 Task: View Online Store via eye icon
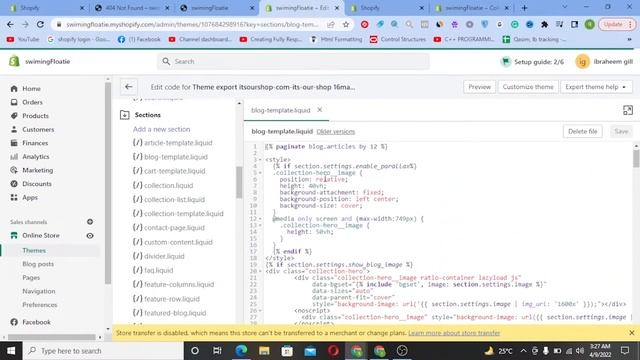coord(90,236)
